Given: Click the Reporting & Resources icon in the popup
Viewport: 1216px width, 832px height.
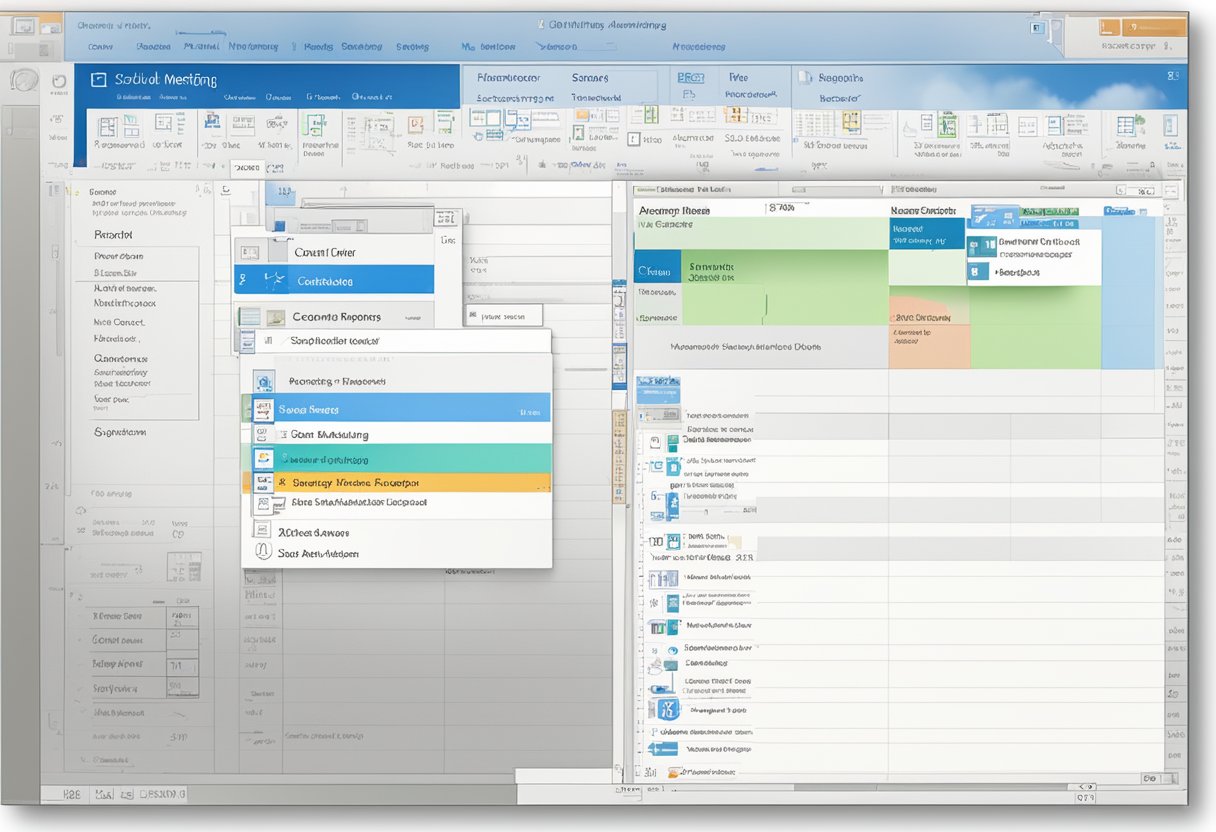Looking at the screenshot, I should tap(263, 381).
